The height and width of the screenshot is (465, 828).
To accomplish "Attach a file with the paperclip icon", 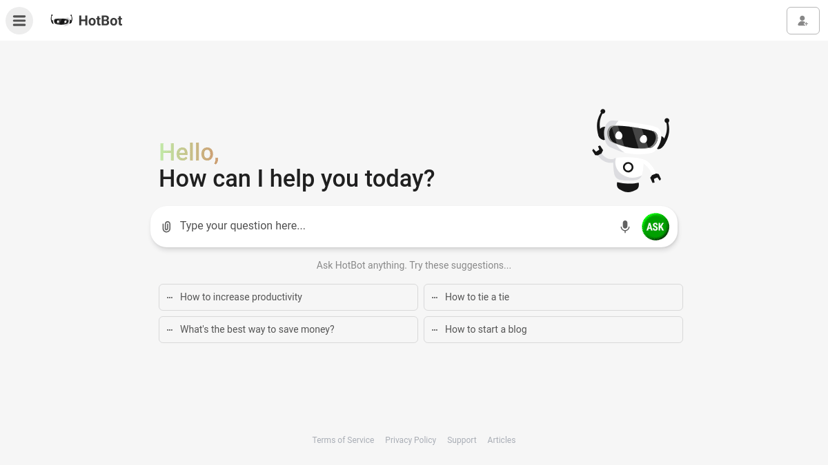I will (x=166, y=226).
